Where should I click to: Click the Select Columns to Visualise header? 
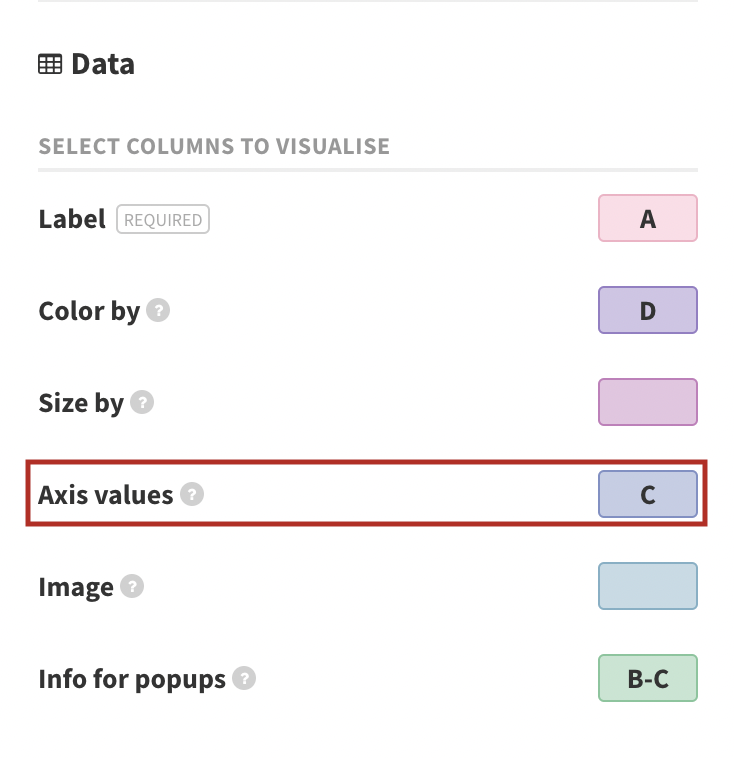(214, 146)
